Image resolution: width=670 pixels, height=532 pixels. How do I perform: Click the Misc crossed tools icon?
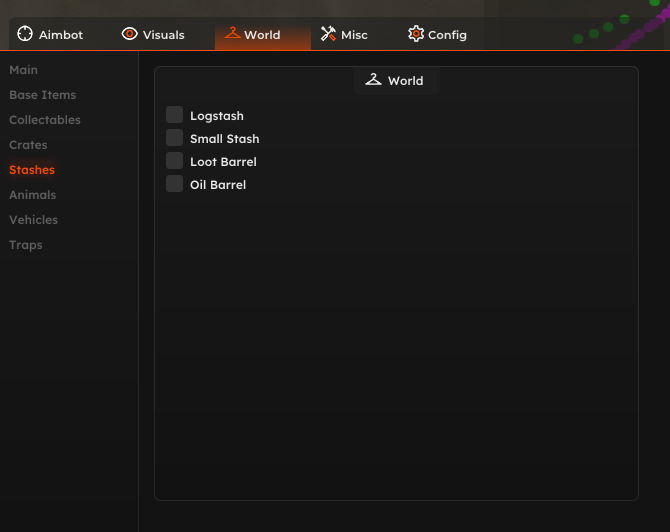click(x=328, y=34)
